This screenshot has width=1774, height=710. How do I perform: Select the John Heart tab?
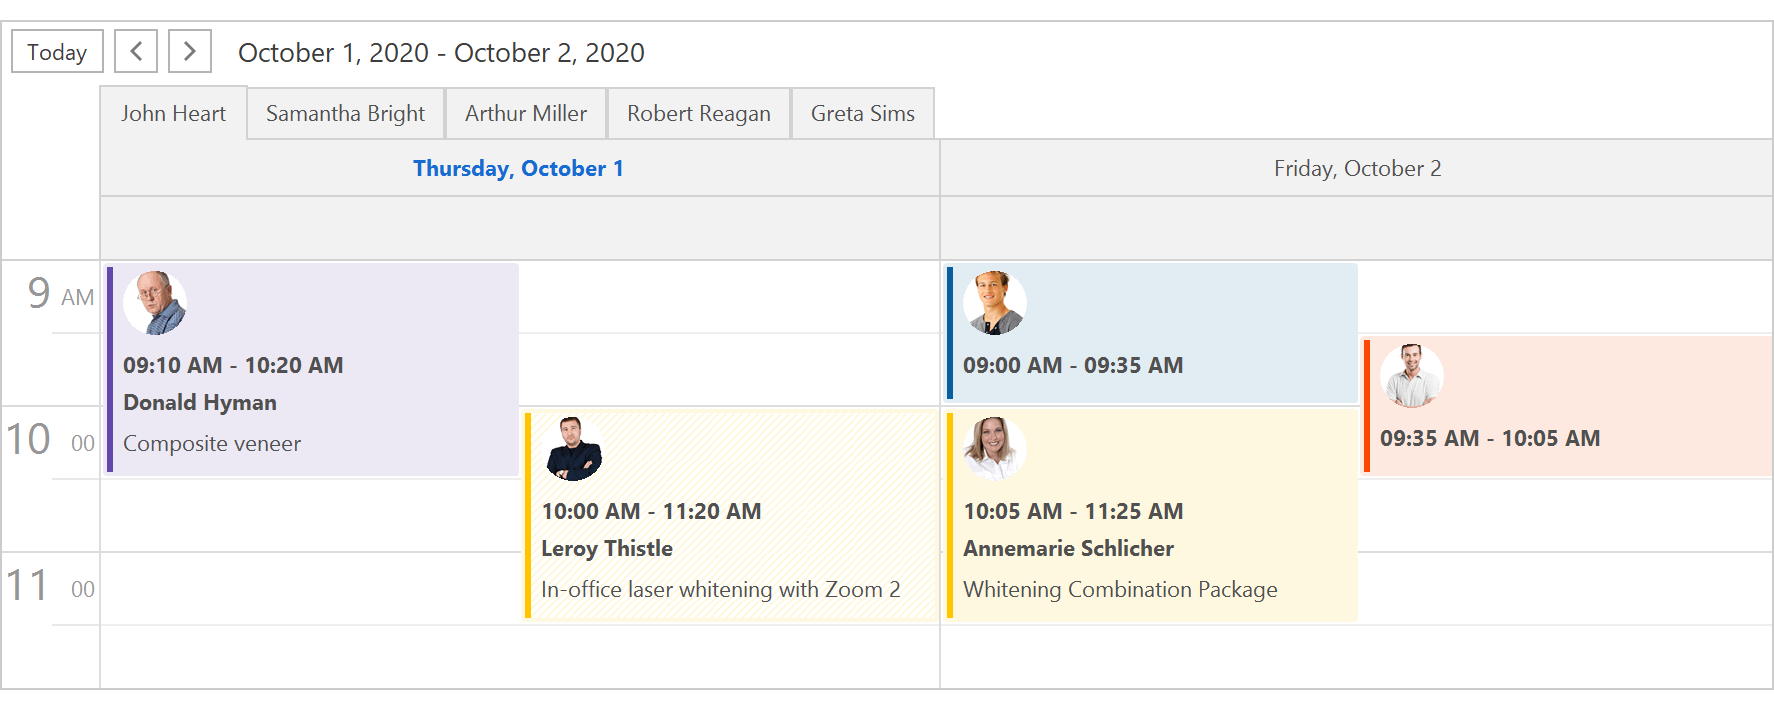[174, 114]
